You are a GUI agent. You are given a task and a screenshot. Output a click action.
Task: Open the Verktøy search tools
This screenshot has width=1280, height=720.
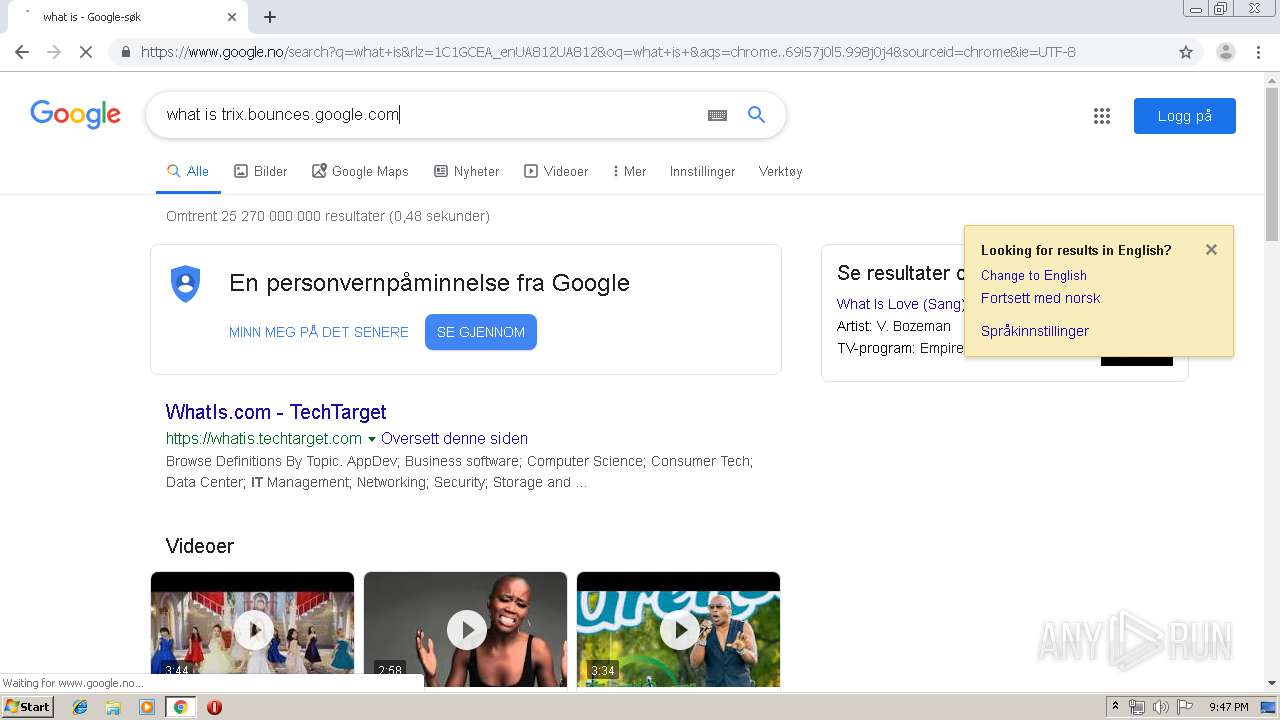(780, 171)
